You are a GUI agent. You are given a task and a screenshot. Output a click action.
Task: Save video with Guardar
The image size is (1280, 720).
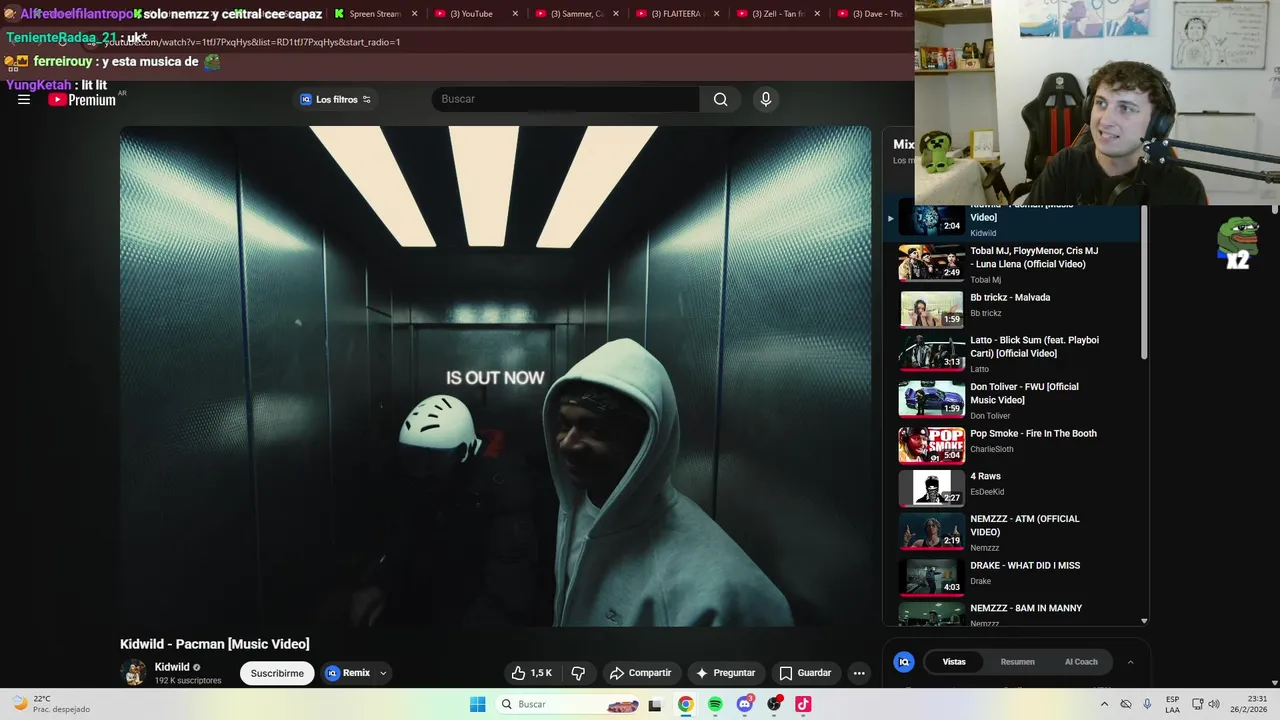click(806, 673)
